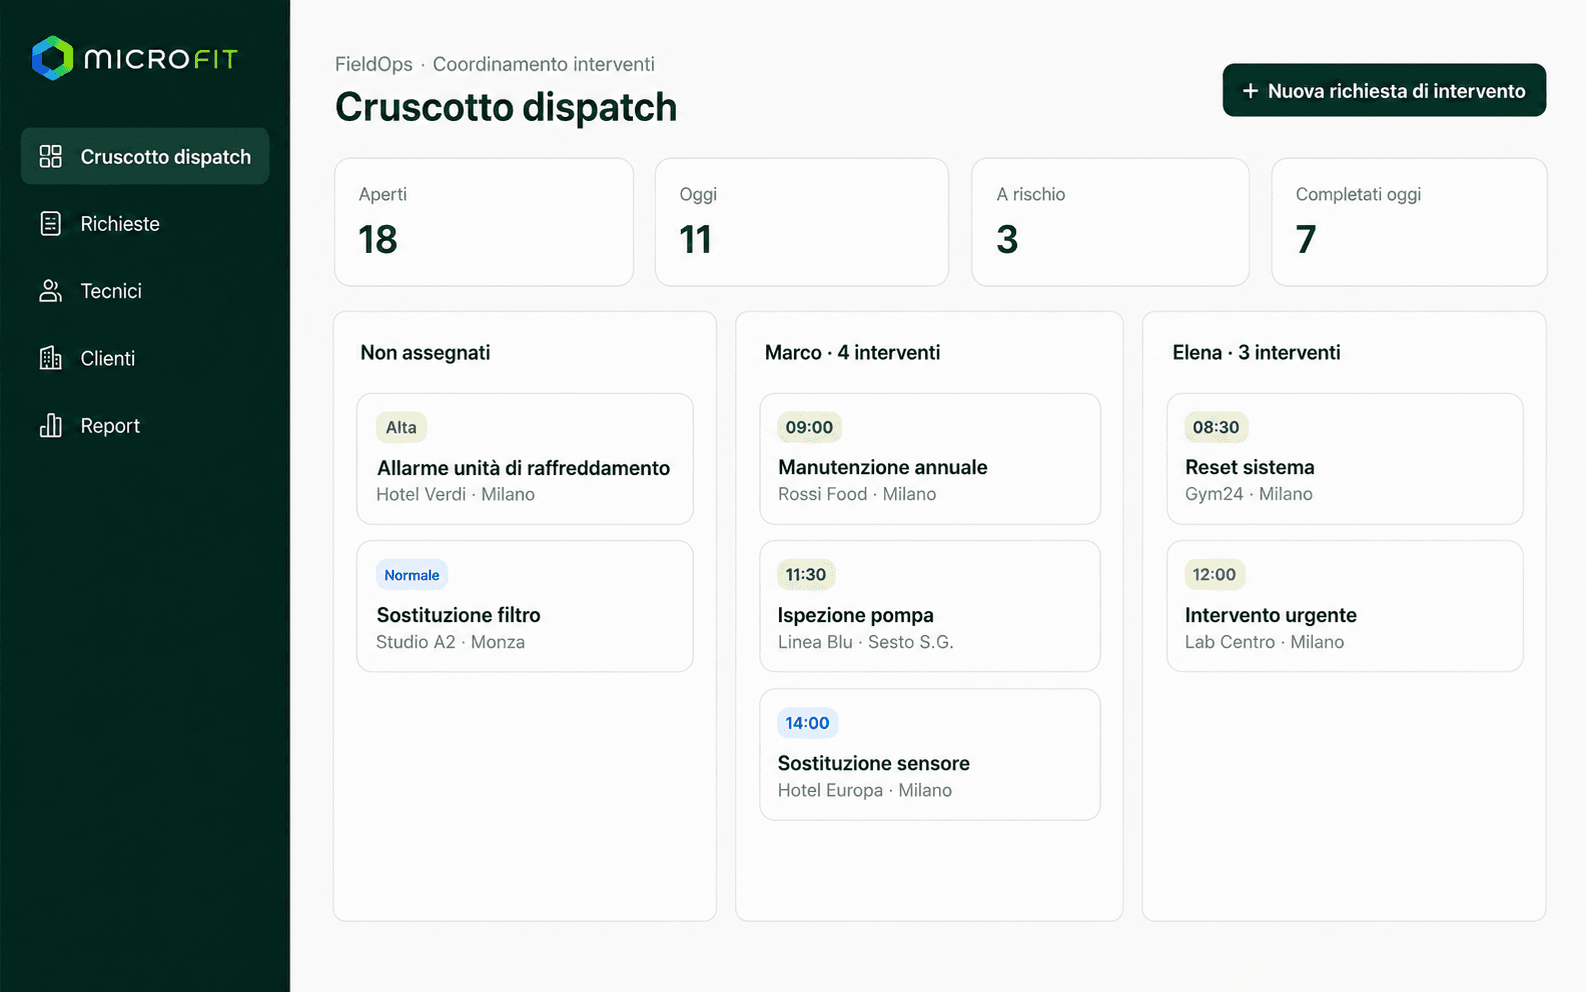Select Clienti in the sidebar
The width and height of the screenshot is (1586, 992).
pos(145,358)
